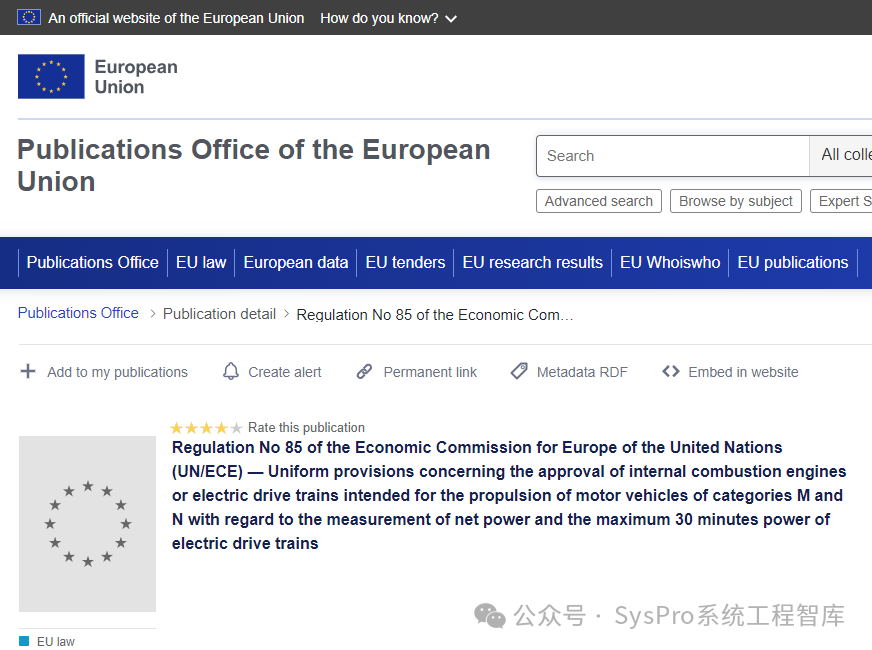Click the European Union logo

(97, 77)
